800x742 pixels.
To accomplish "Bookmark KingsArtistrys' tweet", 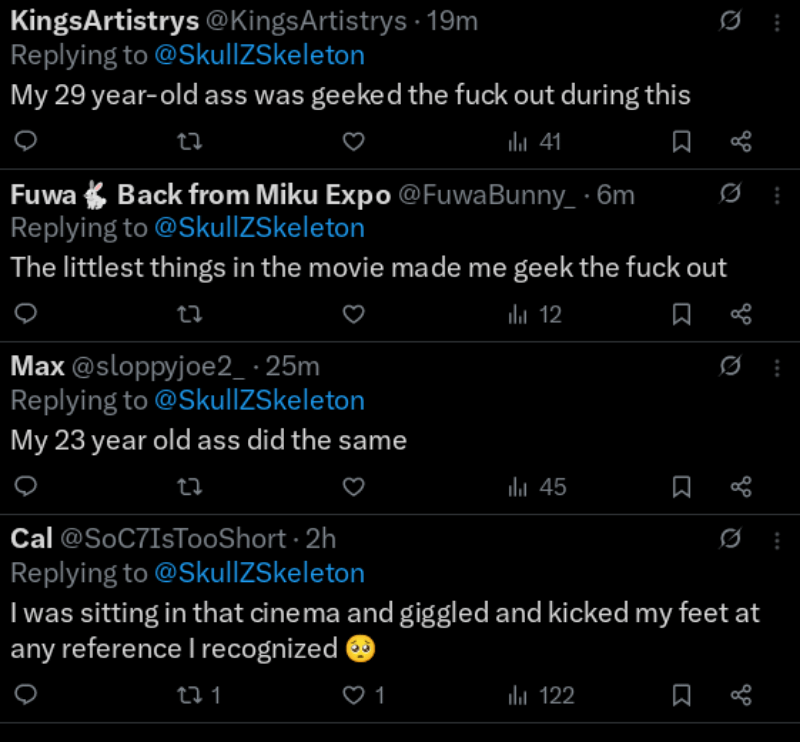I will (681, 142).
